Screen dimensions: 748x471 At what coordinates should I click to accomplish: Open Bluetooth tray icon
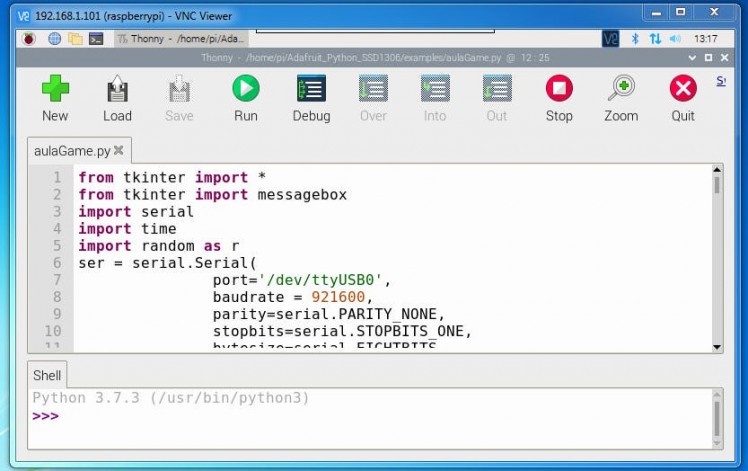pyautogui.click(x=635, y=39)
